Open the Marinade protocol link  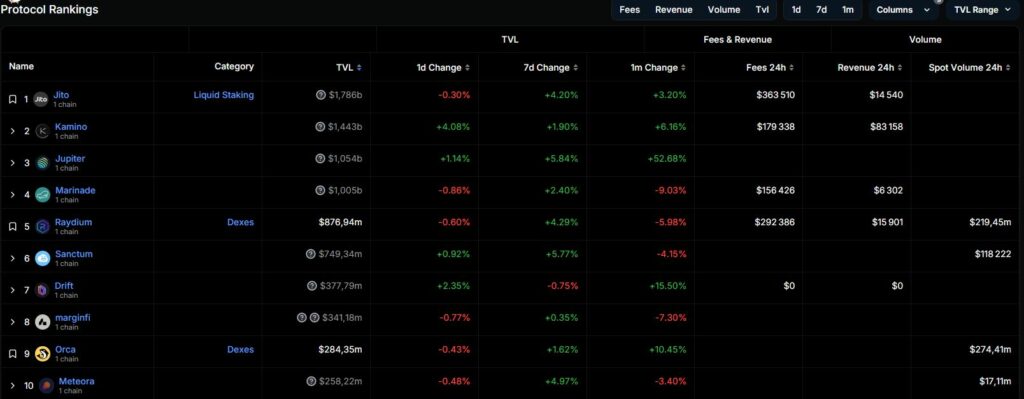pyautogui.click(x=75, y=191)
